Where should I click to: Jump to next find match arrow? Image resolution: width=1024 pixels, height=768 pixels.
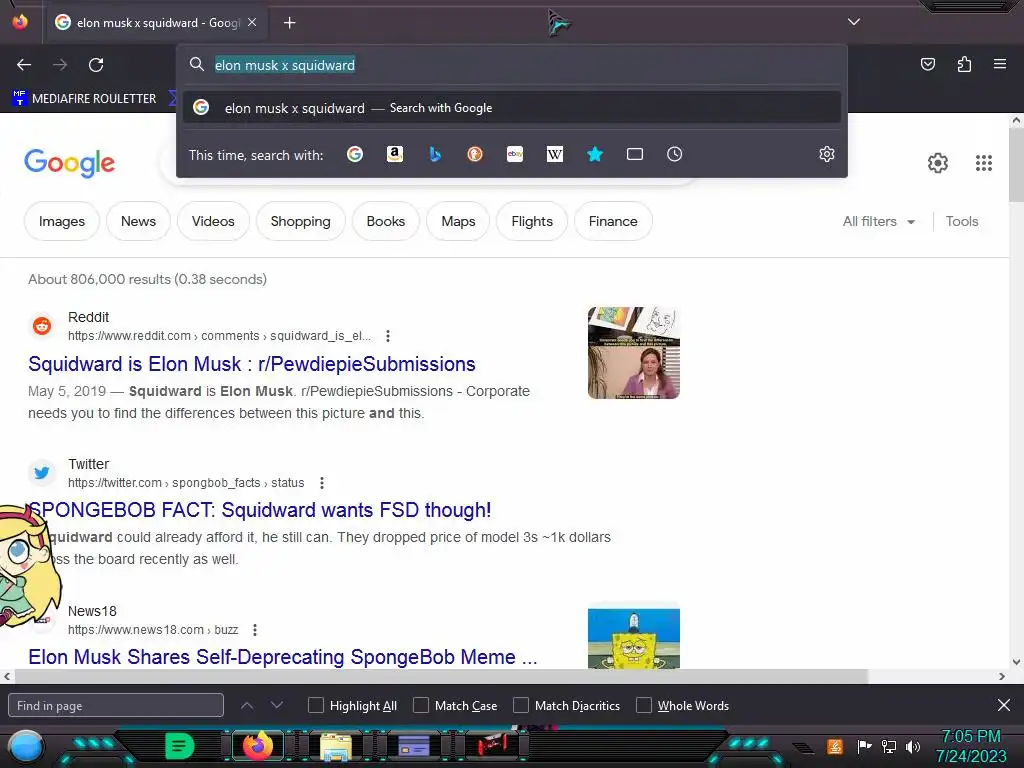[277, 705]
